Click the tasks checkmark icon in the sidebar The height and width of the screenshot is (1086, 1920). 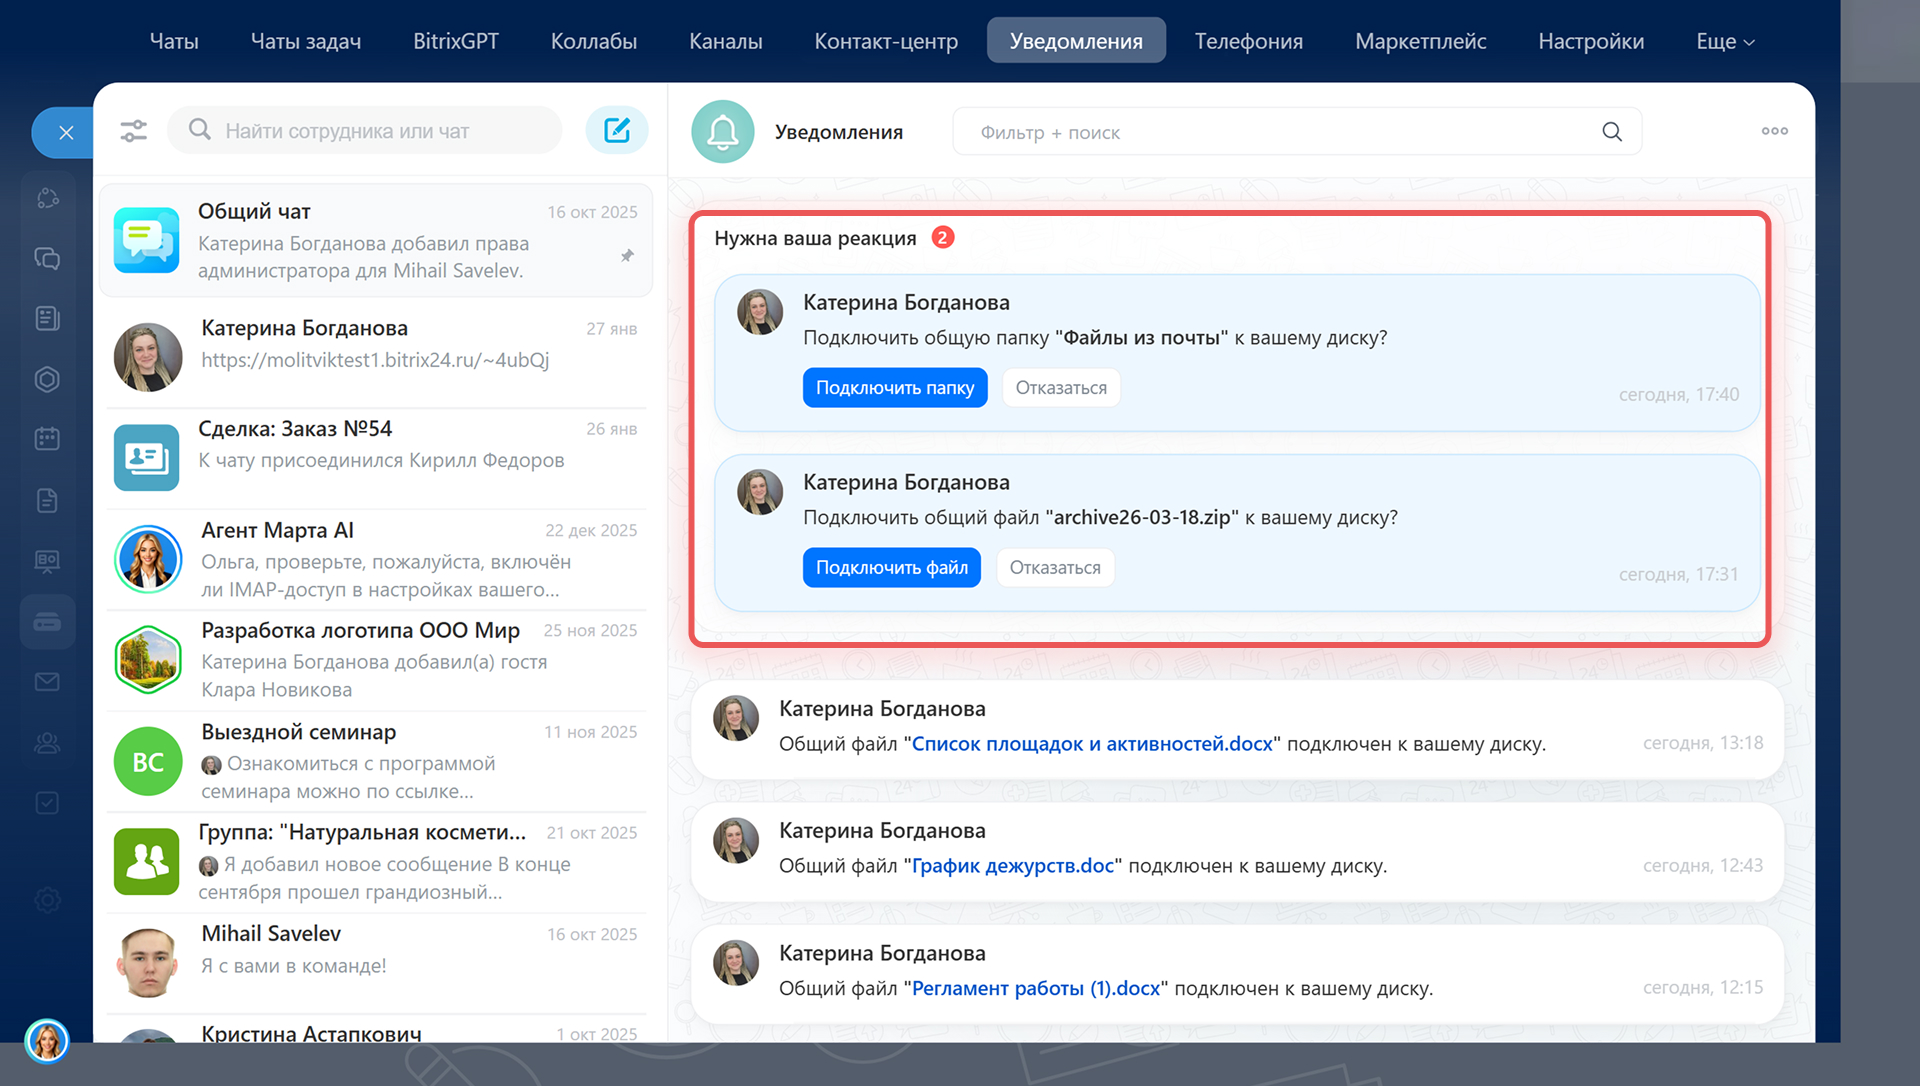pyautogui.click(x=47, y=803)
